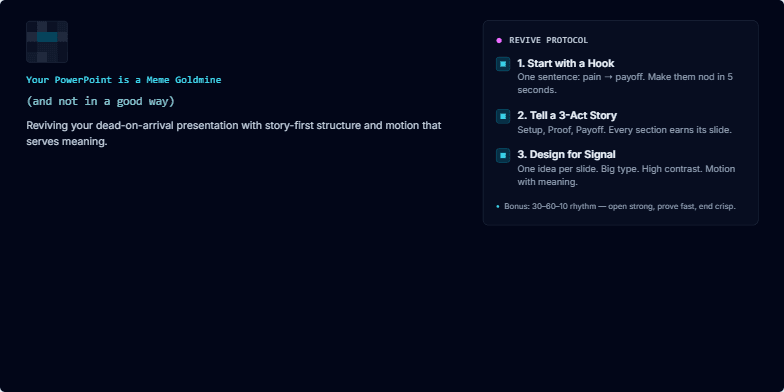Click the icon beside "2. Tell a 3-Act Story"
The height and width of the screenshot is (392, 784).
click(503, 116)
